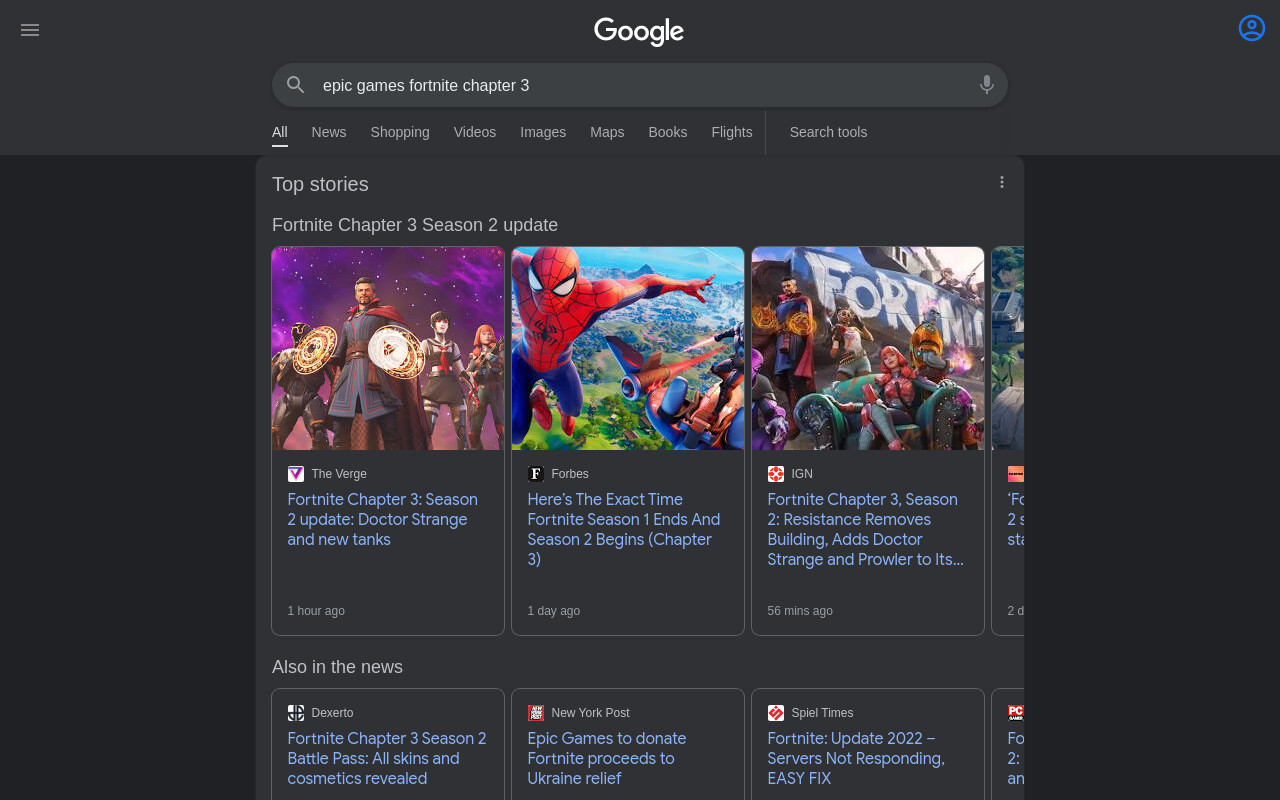Click 'Forbes' source name

(x=570, y=474)
